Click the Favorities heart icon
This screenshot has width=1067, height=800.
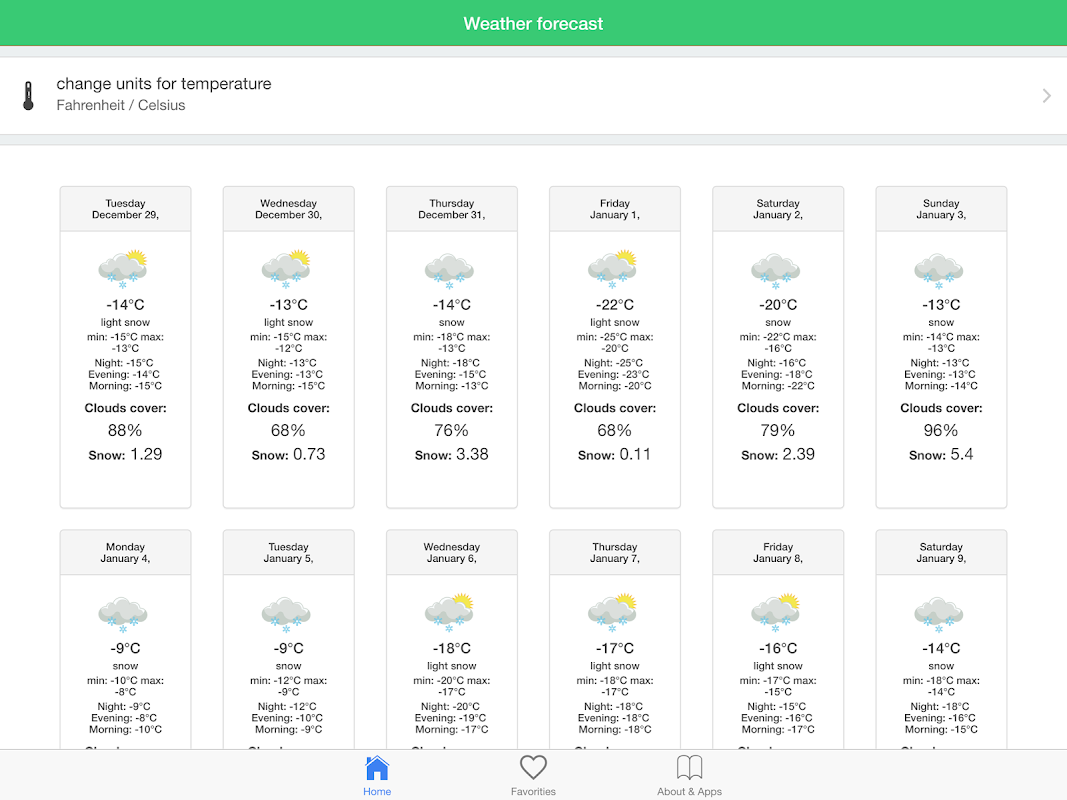pyautogui.click(x=534, y=767)
